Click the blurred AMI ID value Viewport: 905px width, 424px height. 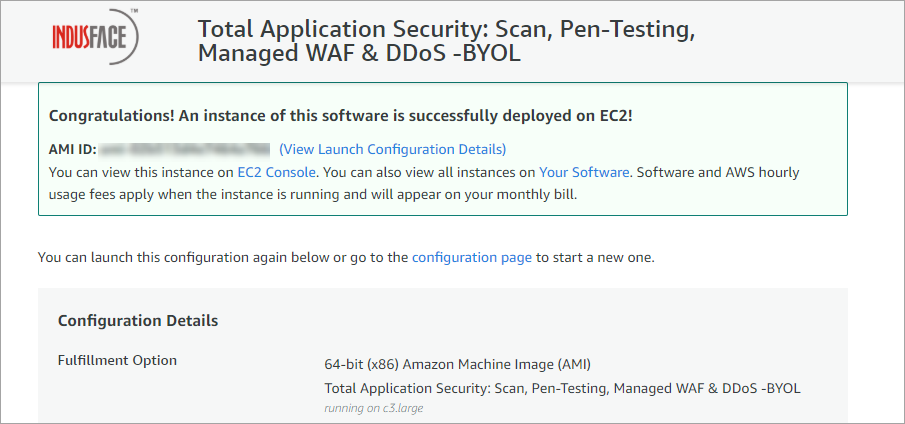click(185, 149)
